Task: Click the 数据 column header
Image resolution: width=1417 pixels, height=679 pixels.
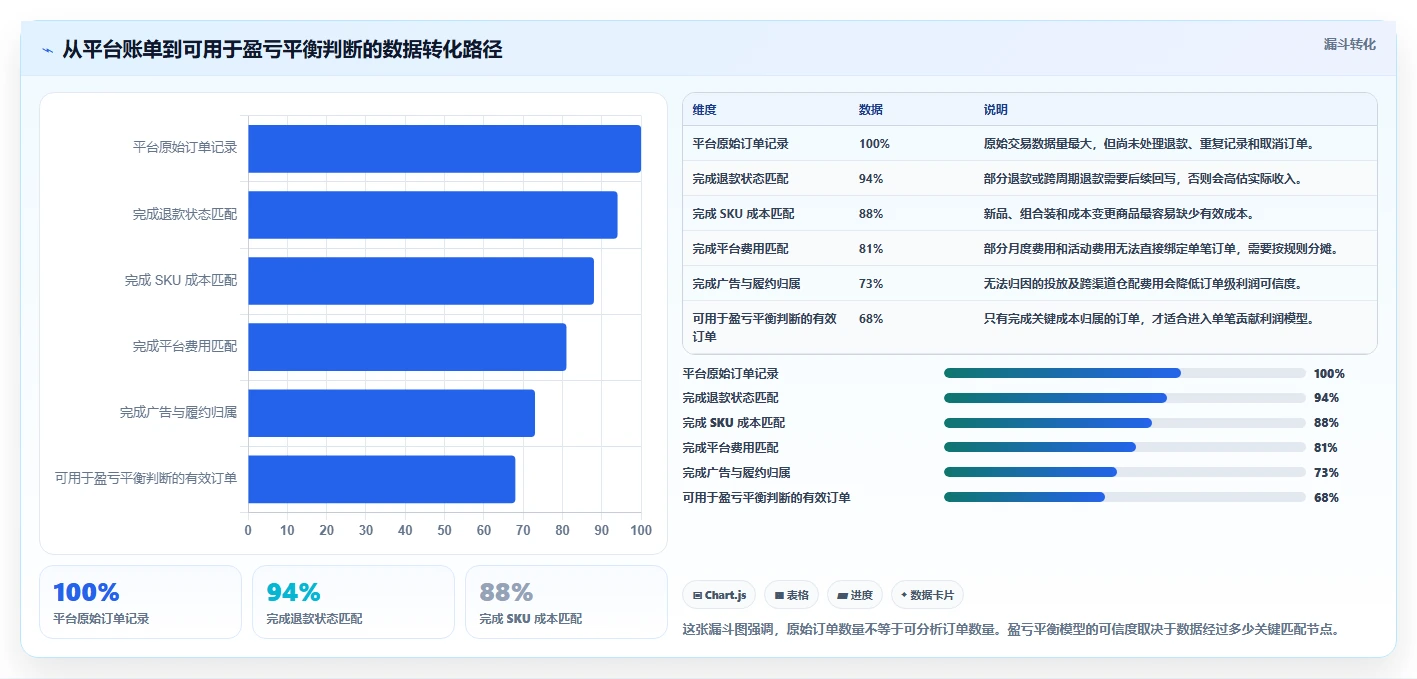Action: (870, 110)
